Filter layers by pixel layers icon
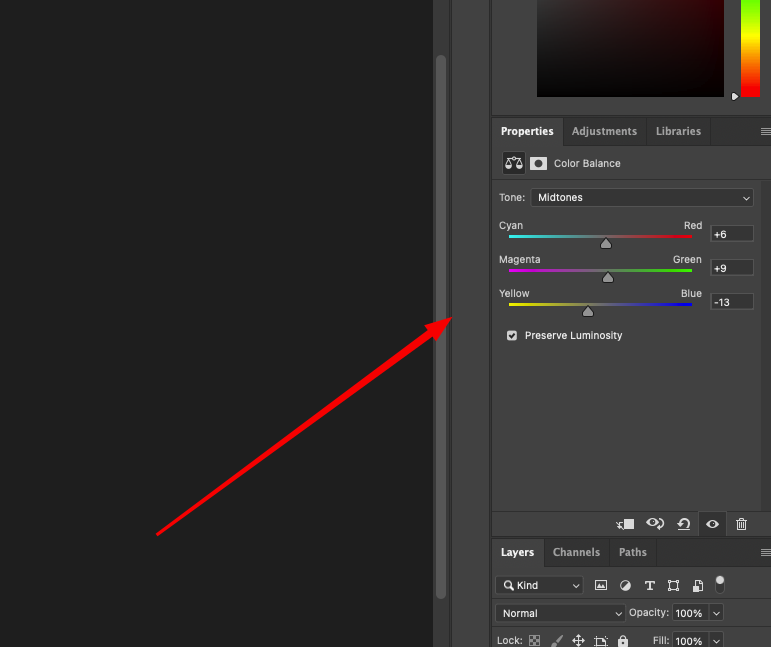Viewport: 771px width, 647px height. 600,586
